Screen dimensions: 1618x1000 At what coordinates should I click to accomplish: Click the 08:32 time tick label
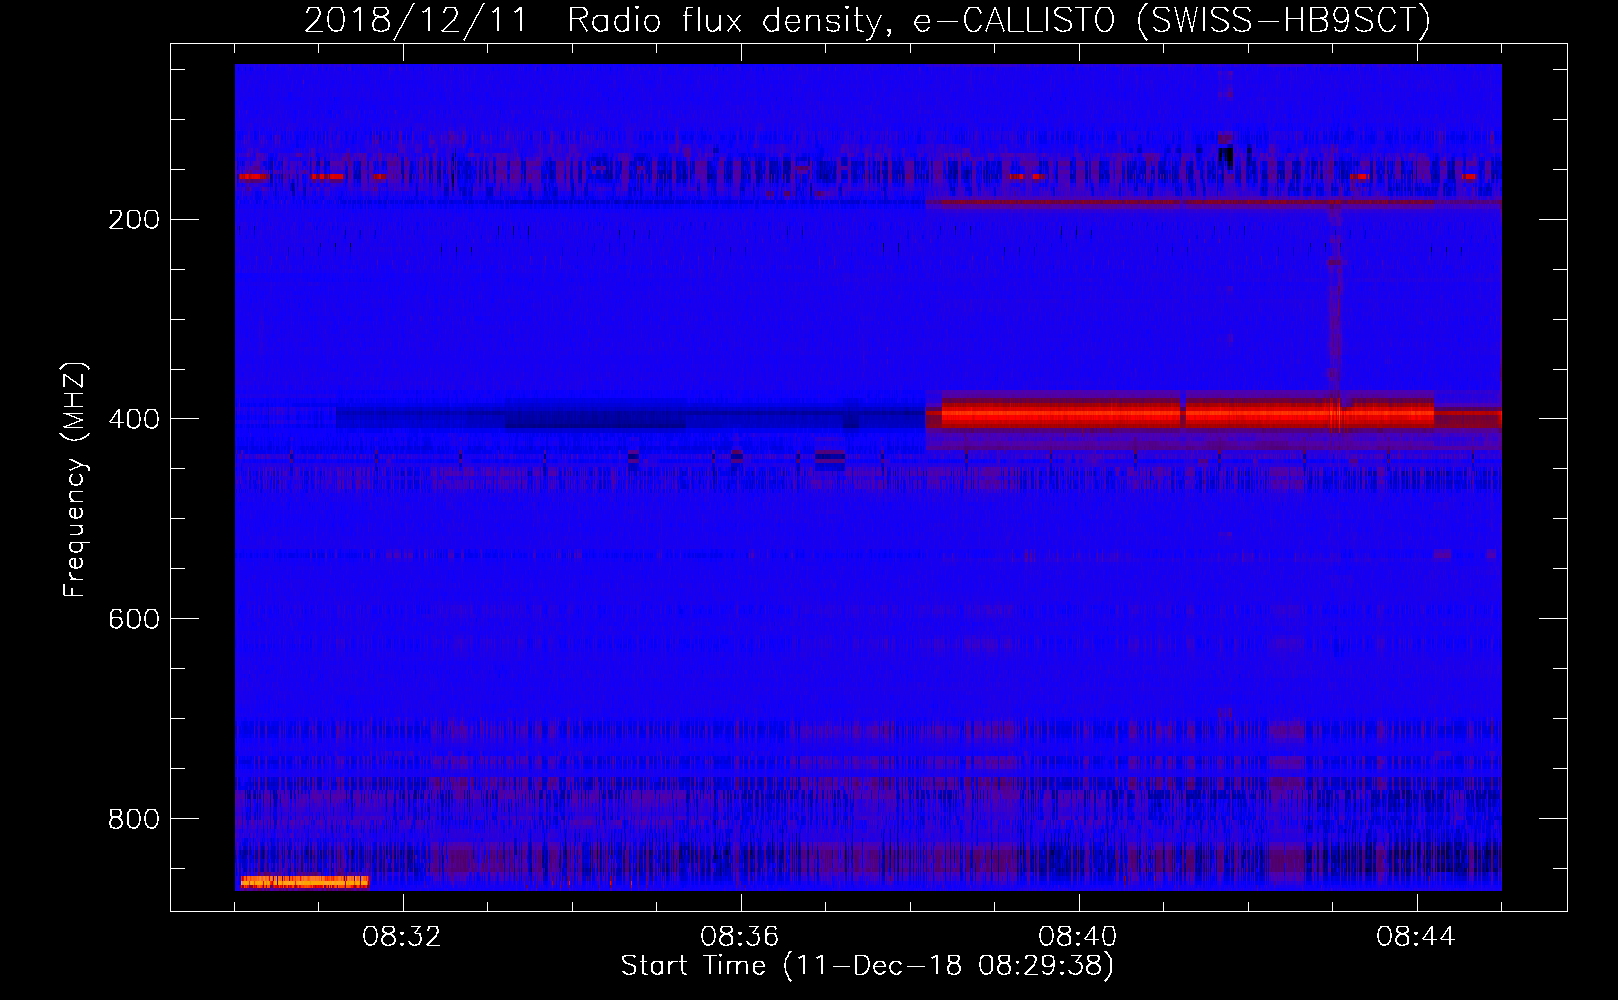pos(402,937)
